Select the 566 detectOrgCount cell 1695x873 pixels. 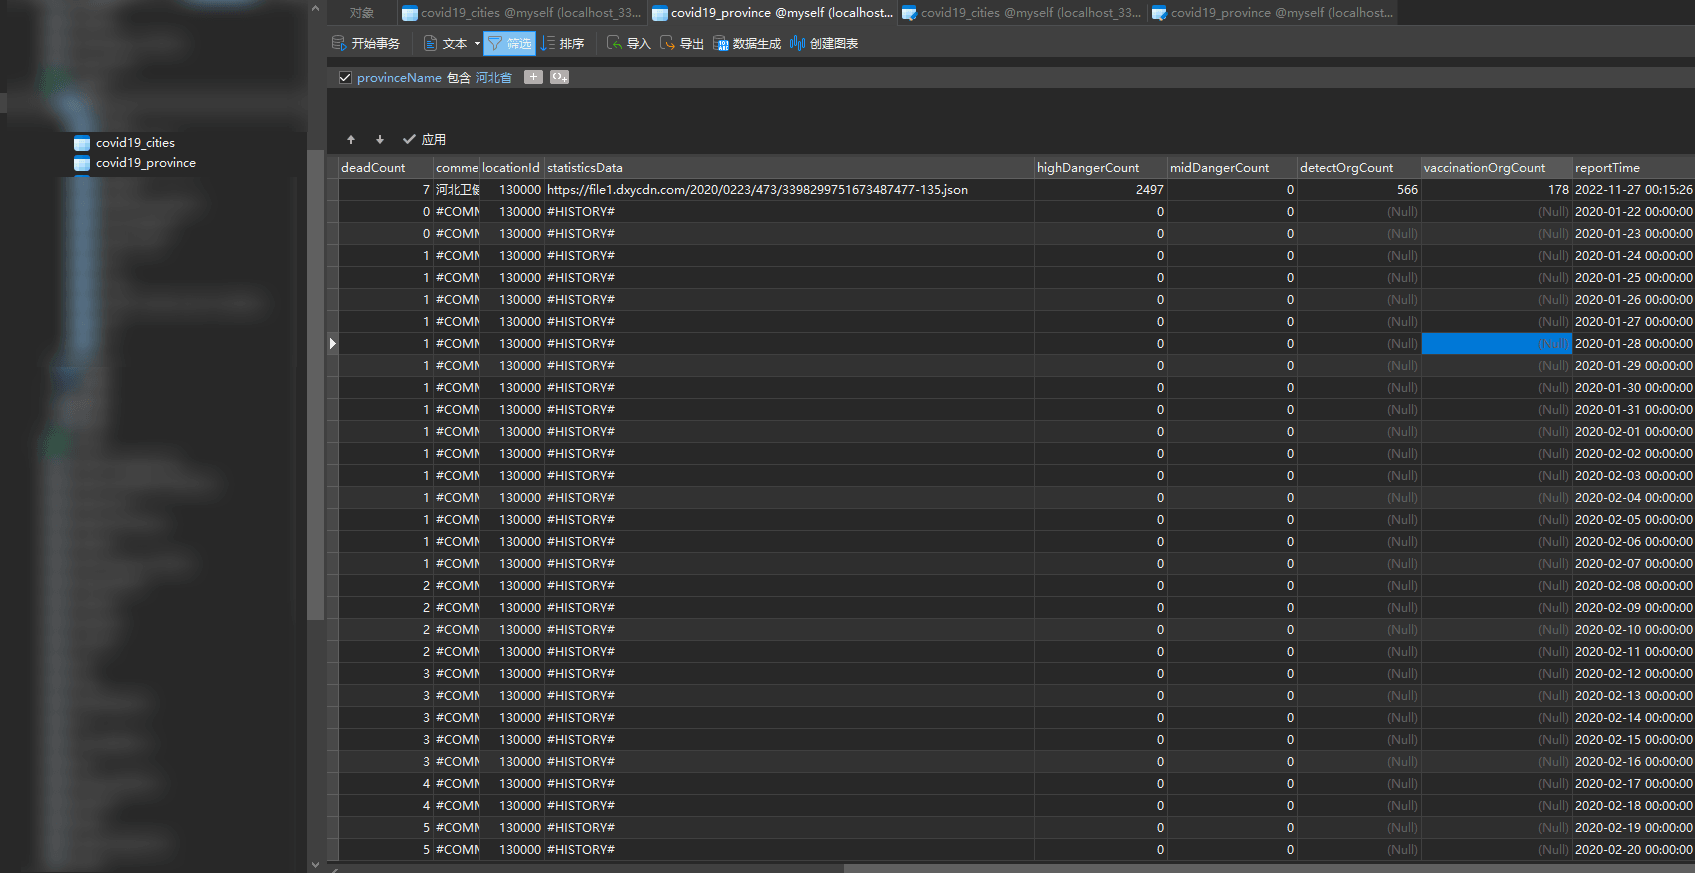[x=1359, y=190]
